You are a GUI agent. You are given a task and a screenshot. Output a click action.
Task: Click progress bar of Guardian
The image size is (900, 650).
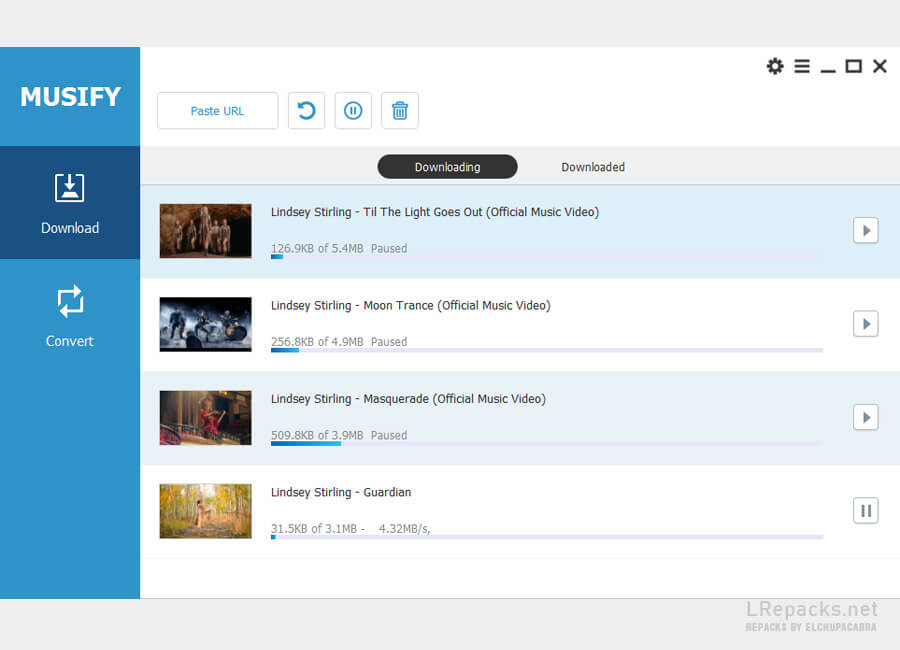[x=547, y=537]
